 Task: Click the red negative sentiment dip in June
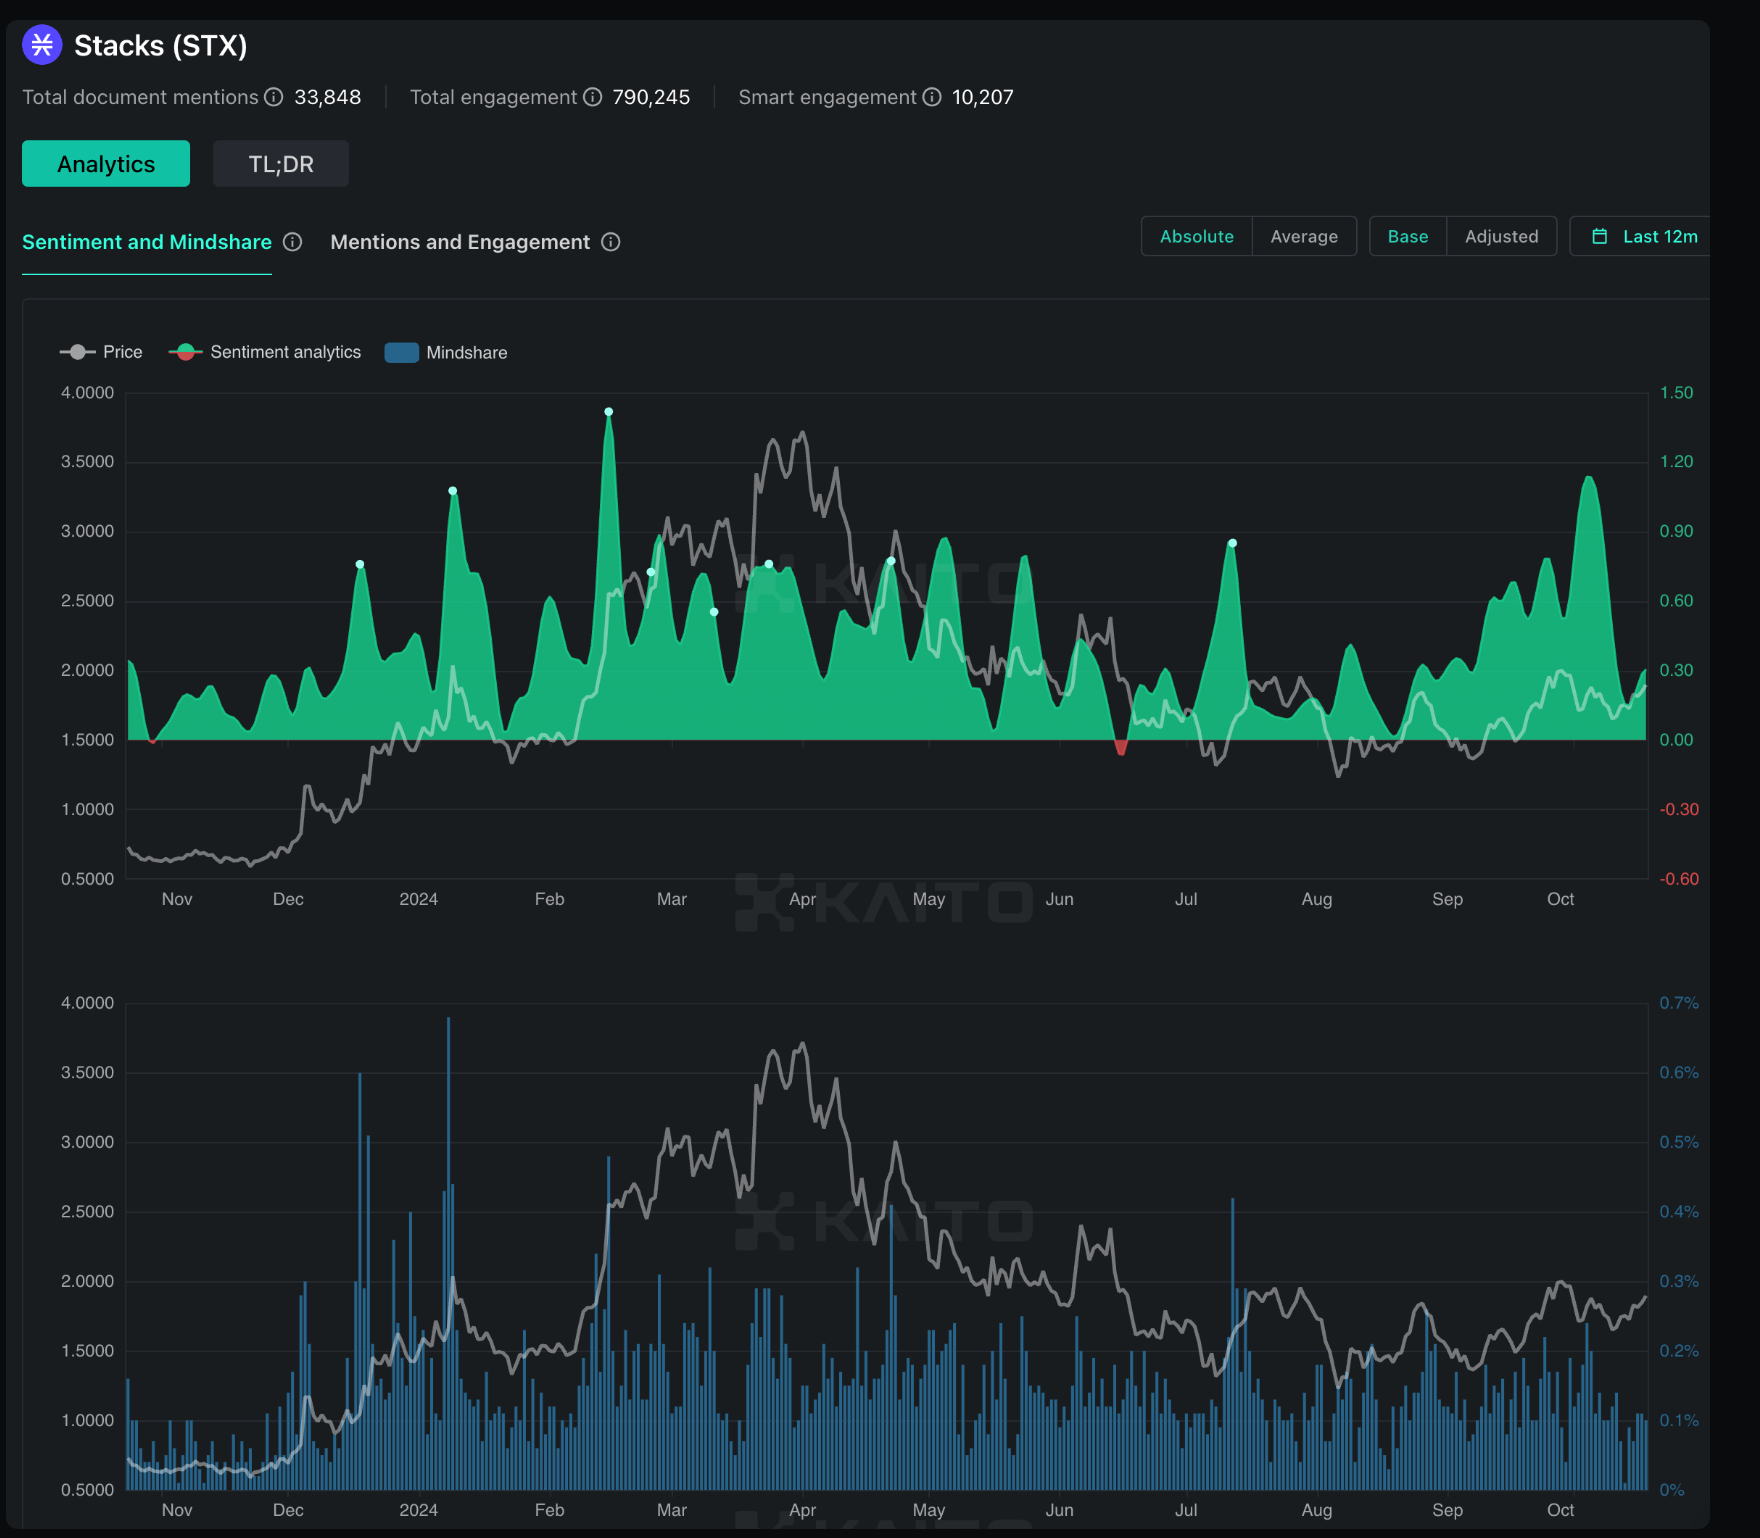point(1121,747)
